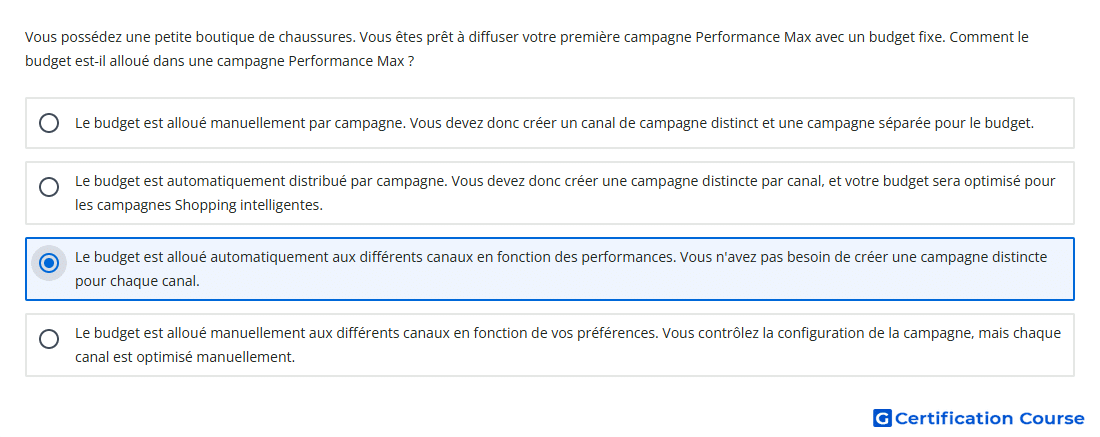This screenshot has height=437, width=1100.
Task: Select radio button for 'alloué manuellement par campagne'
Action: [x=49, y=123]
